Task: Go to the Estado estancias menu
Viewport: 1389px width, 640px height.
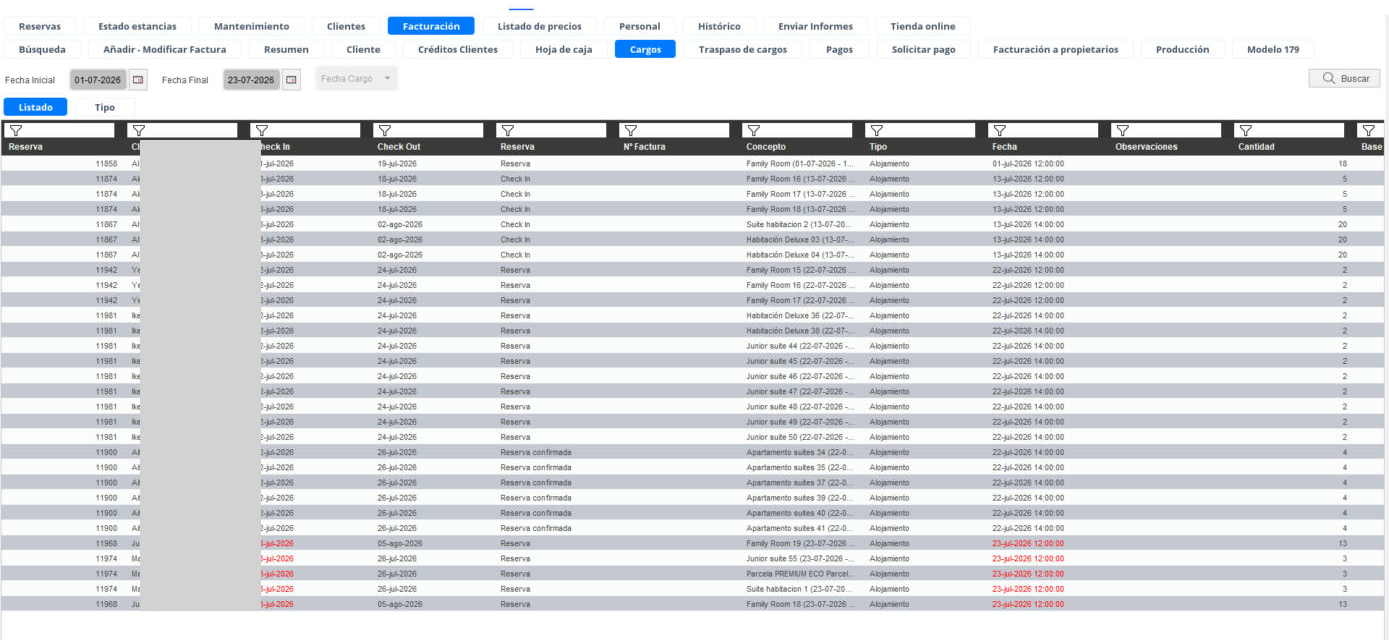Action: click(x=137, y=26)
